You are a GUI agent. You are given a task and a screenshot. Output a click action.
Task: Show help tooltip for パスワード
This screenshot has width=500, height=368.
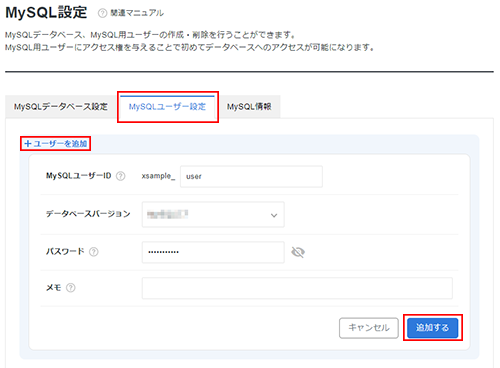[x=94, y=252]
